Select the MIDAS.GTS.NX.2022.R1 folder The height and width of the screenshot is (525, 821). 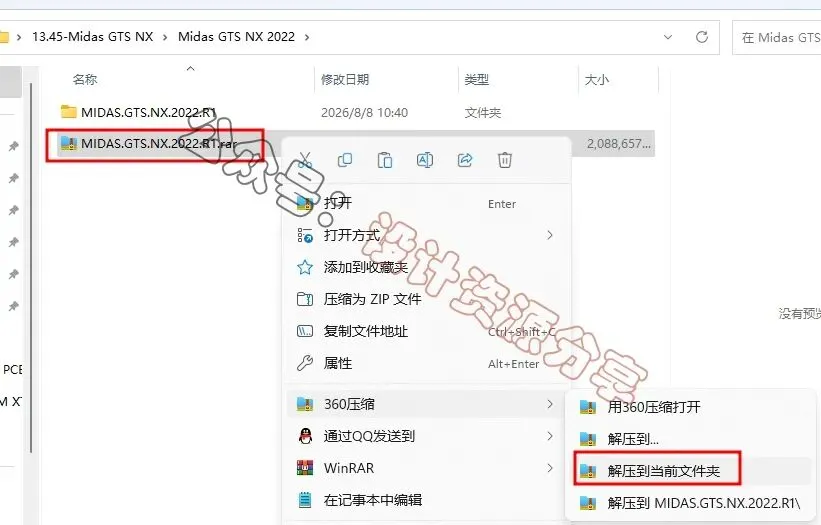[149, 112]
